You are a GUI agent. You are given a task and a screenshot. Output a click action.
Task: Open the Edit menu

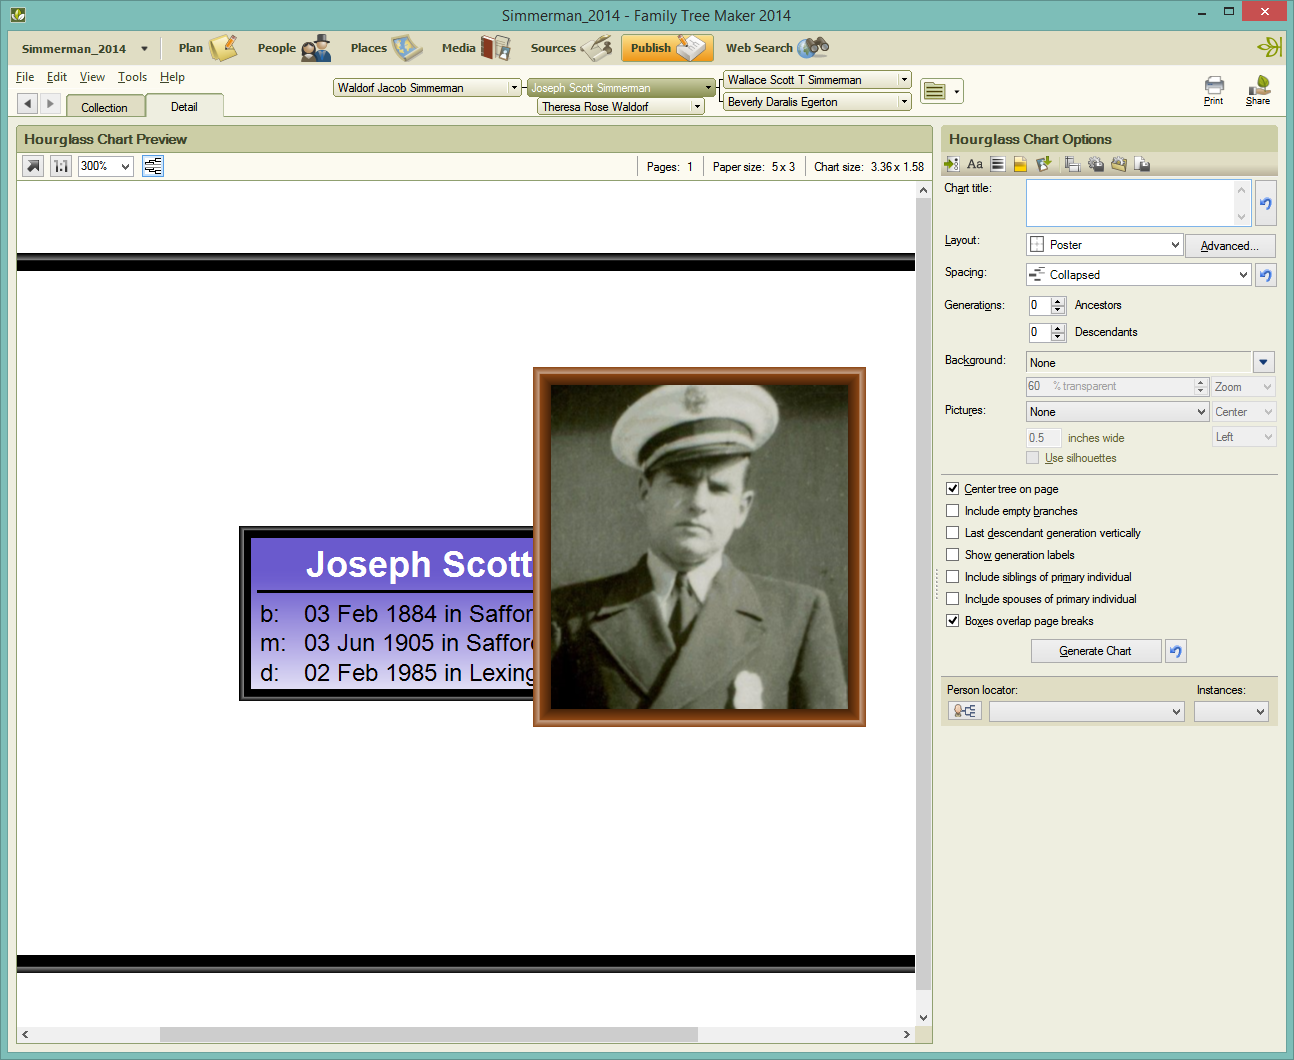click(57, 77)
